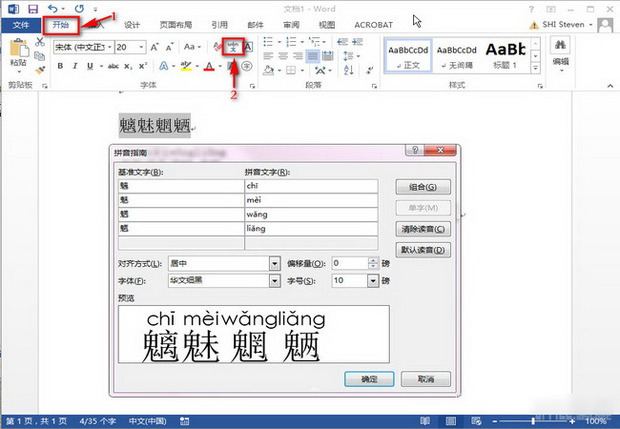Switch to the 设计 (Design) tab
The image size is (620, 429).
pyautogui.click(x=132, y=25)
